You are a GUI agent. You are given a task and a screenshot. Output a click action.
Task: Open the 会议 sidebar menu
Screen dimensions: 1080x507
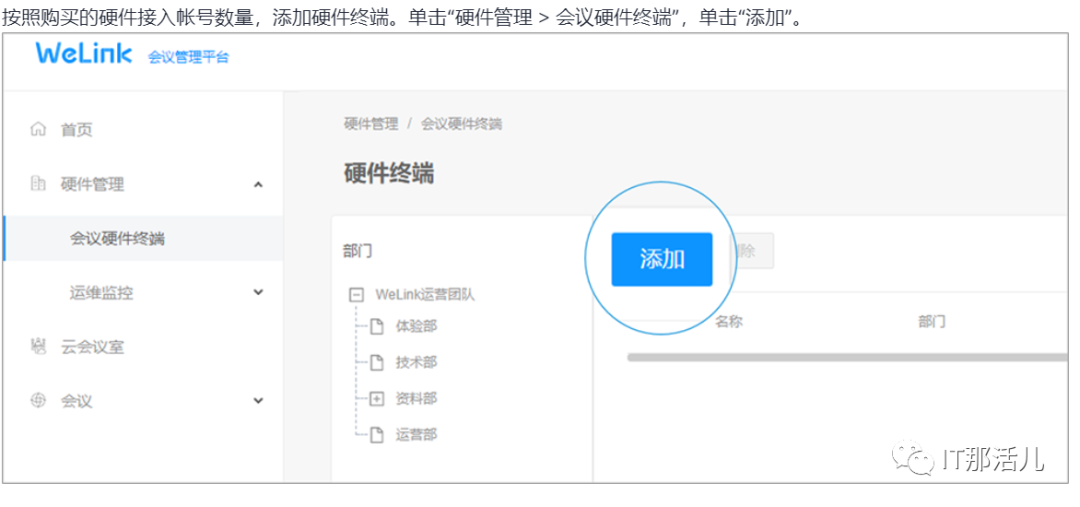76,401
